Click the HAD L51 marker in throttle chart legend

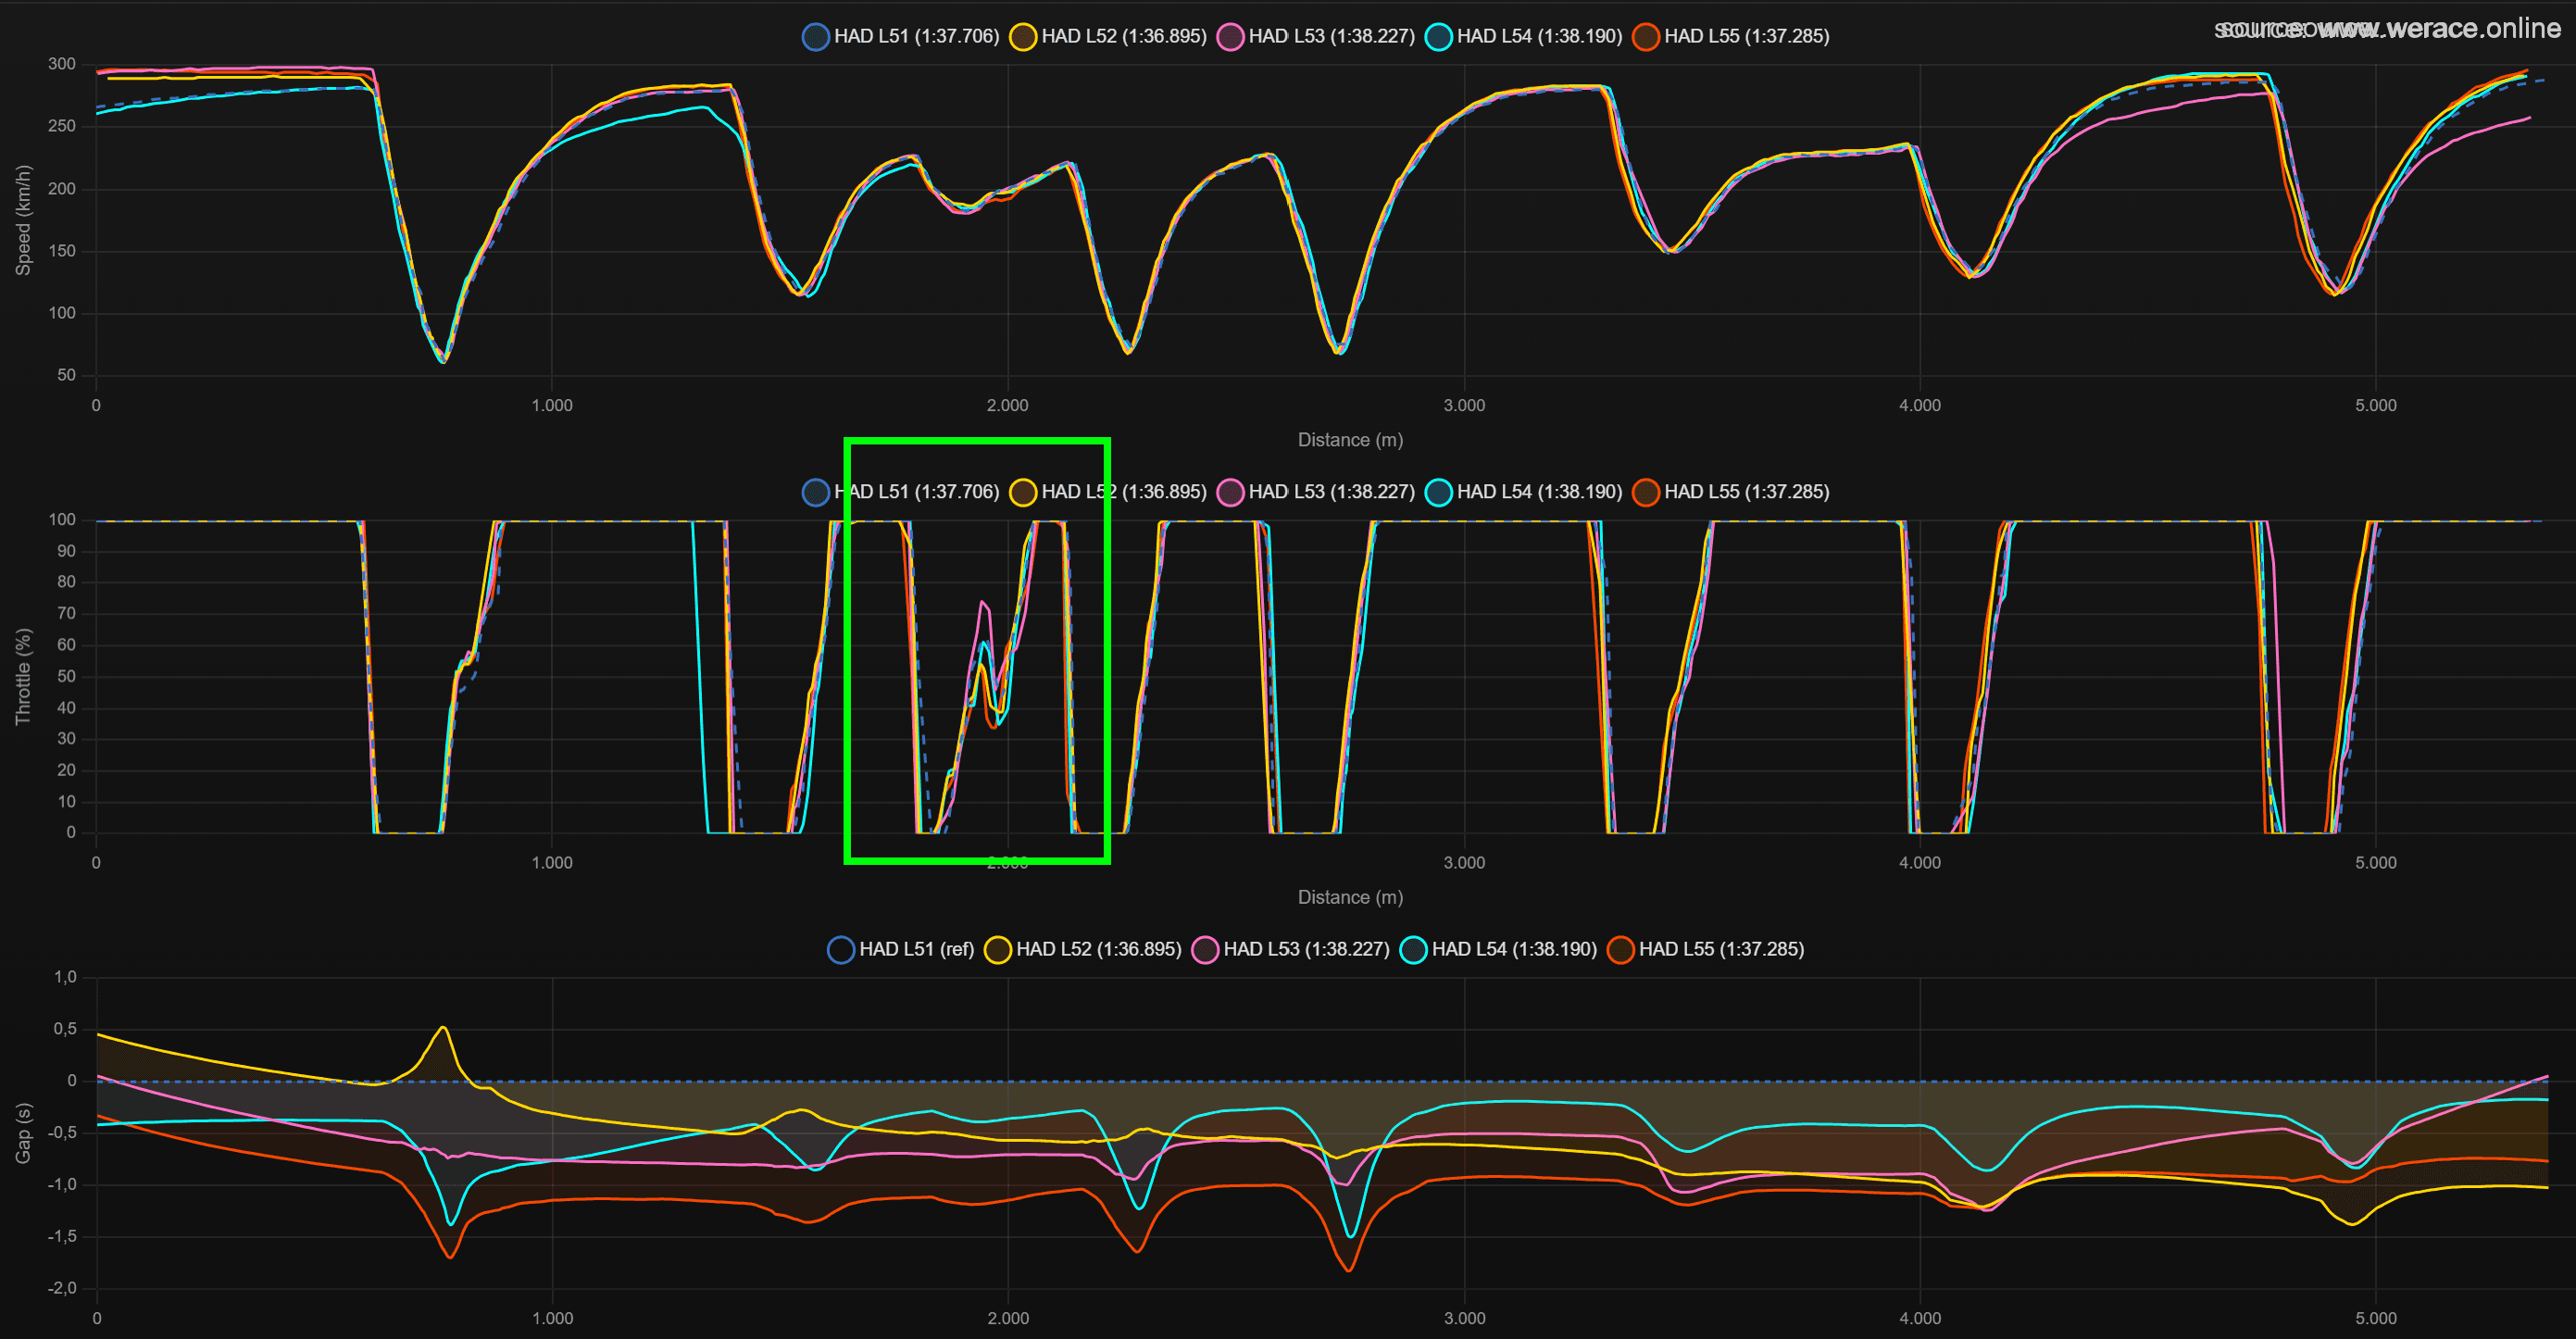click(x=816, y=492)
